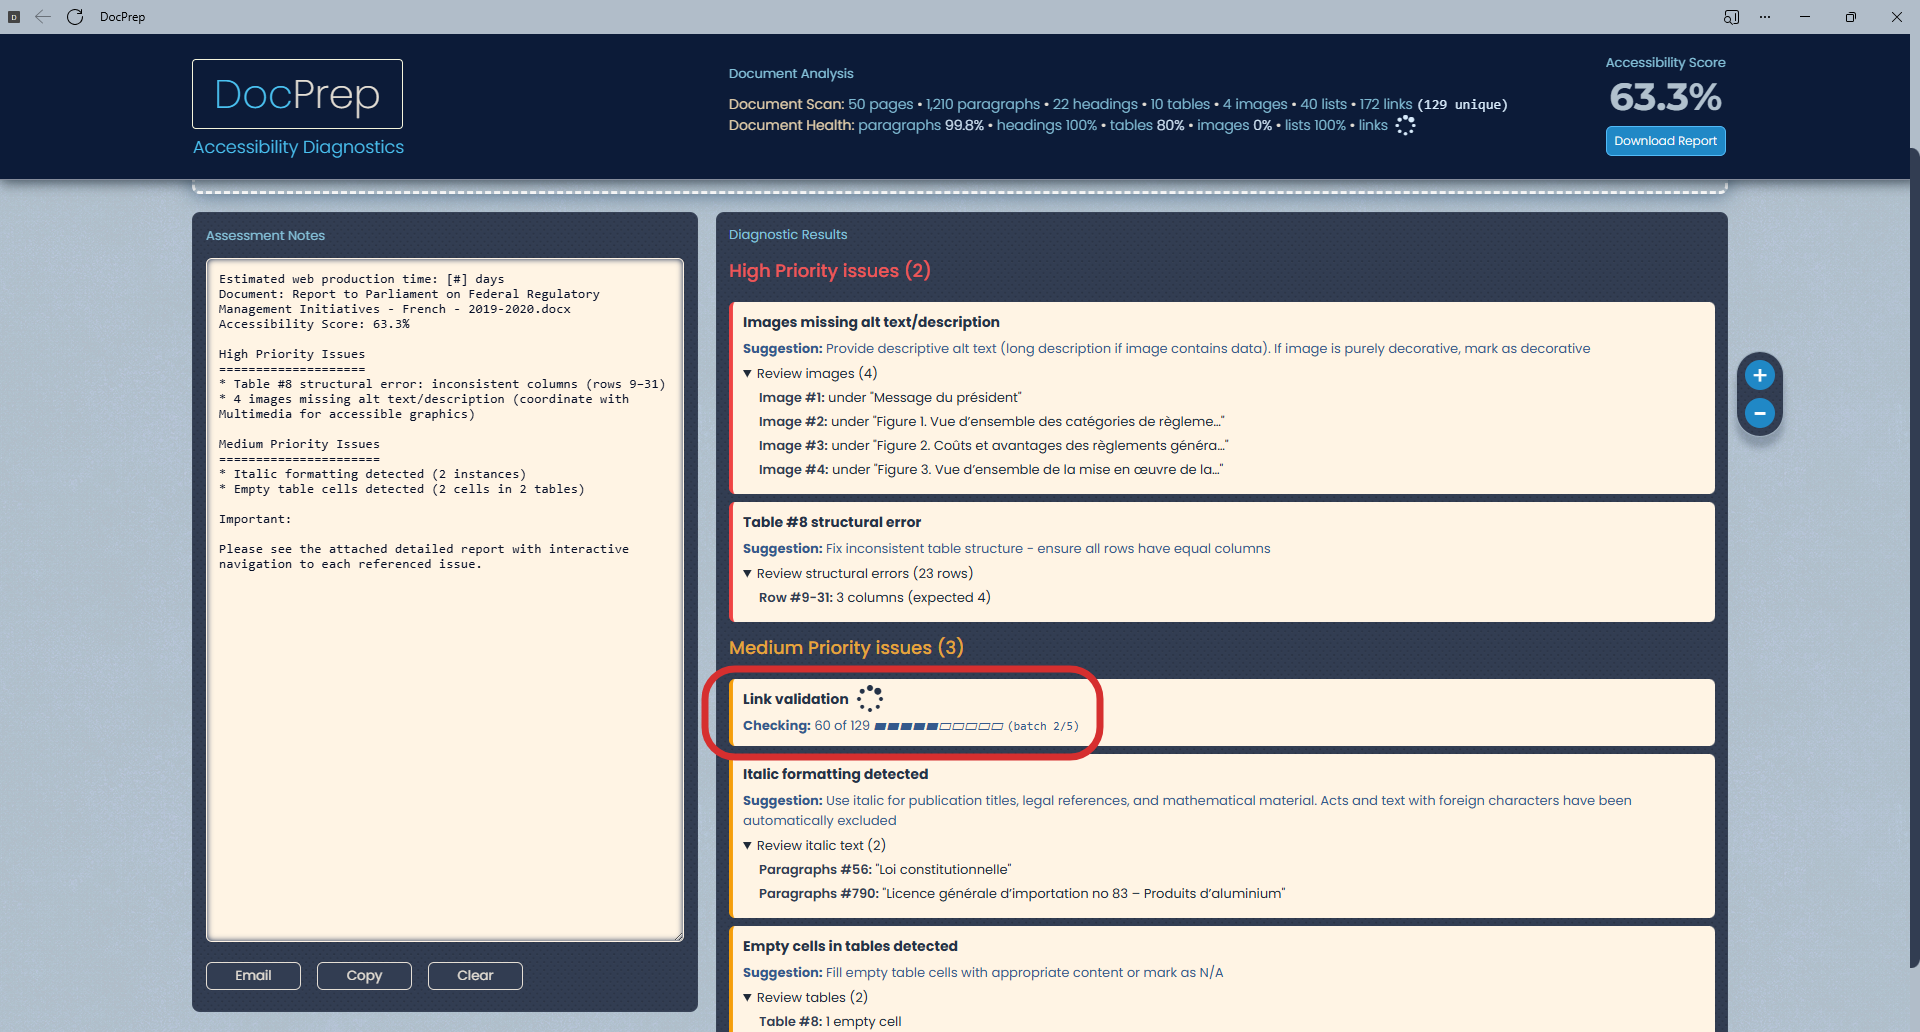The width and height of the screenshot is (1920, 1032).
Task: Click the browser-style back arrow
Action: [43, 17]
